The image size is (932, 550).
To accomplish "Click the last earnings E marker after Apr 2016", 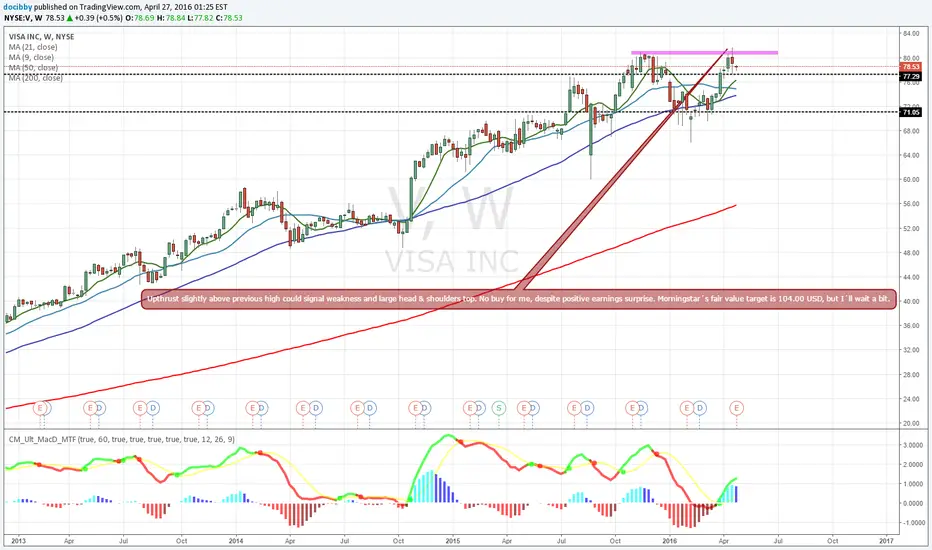I will click(736, 408).
